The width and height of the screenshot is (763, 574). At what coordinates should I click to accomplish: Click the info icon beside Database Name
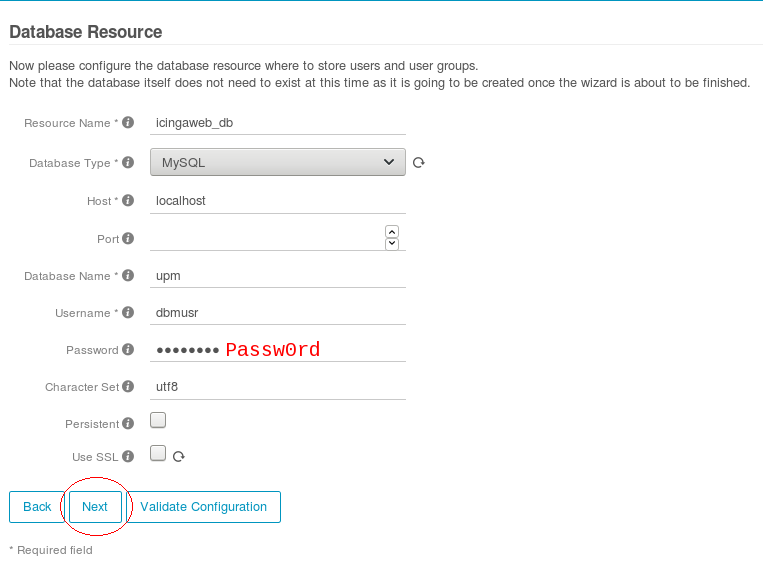point(128,275)
